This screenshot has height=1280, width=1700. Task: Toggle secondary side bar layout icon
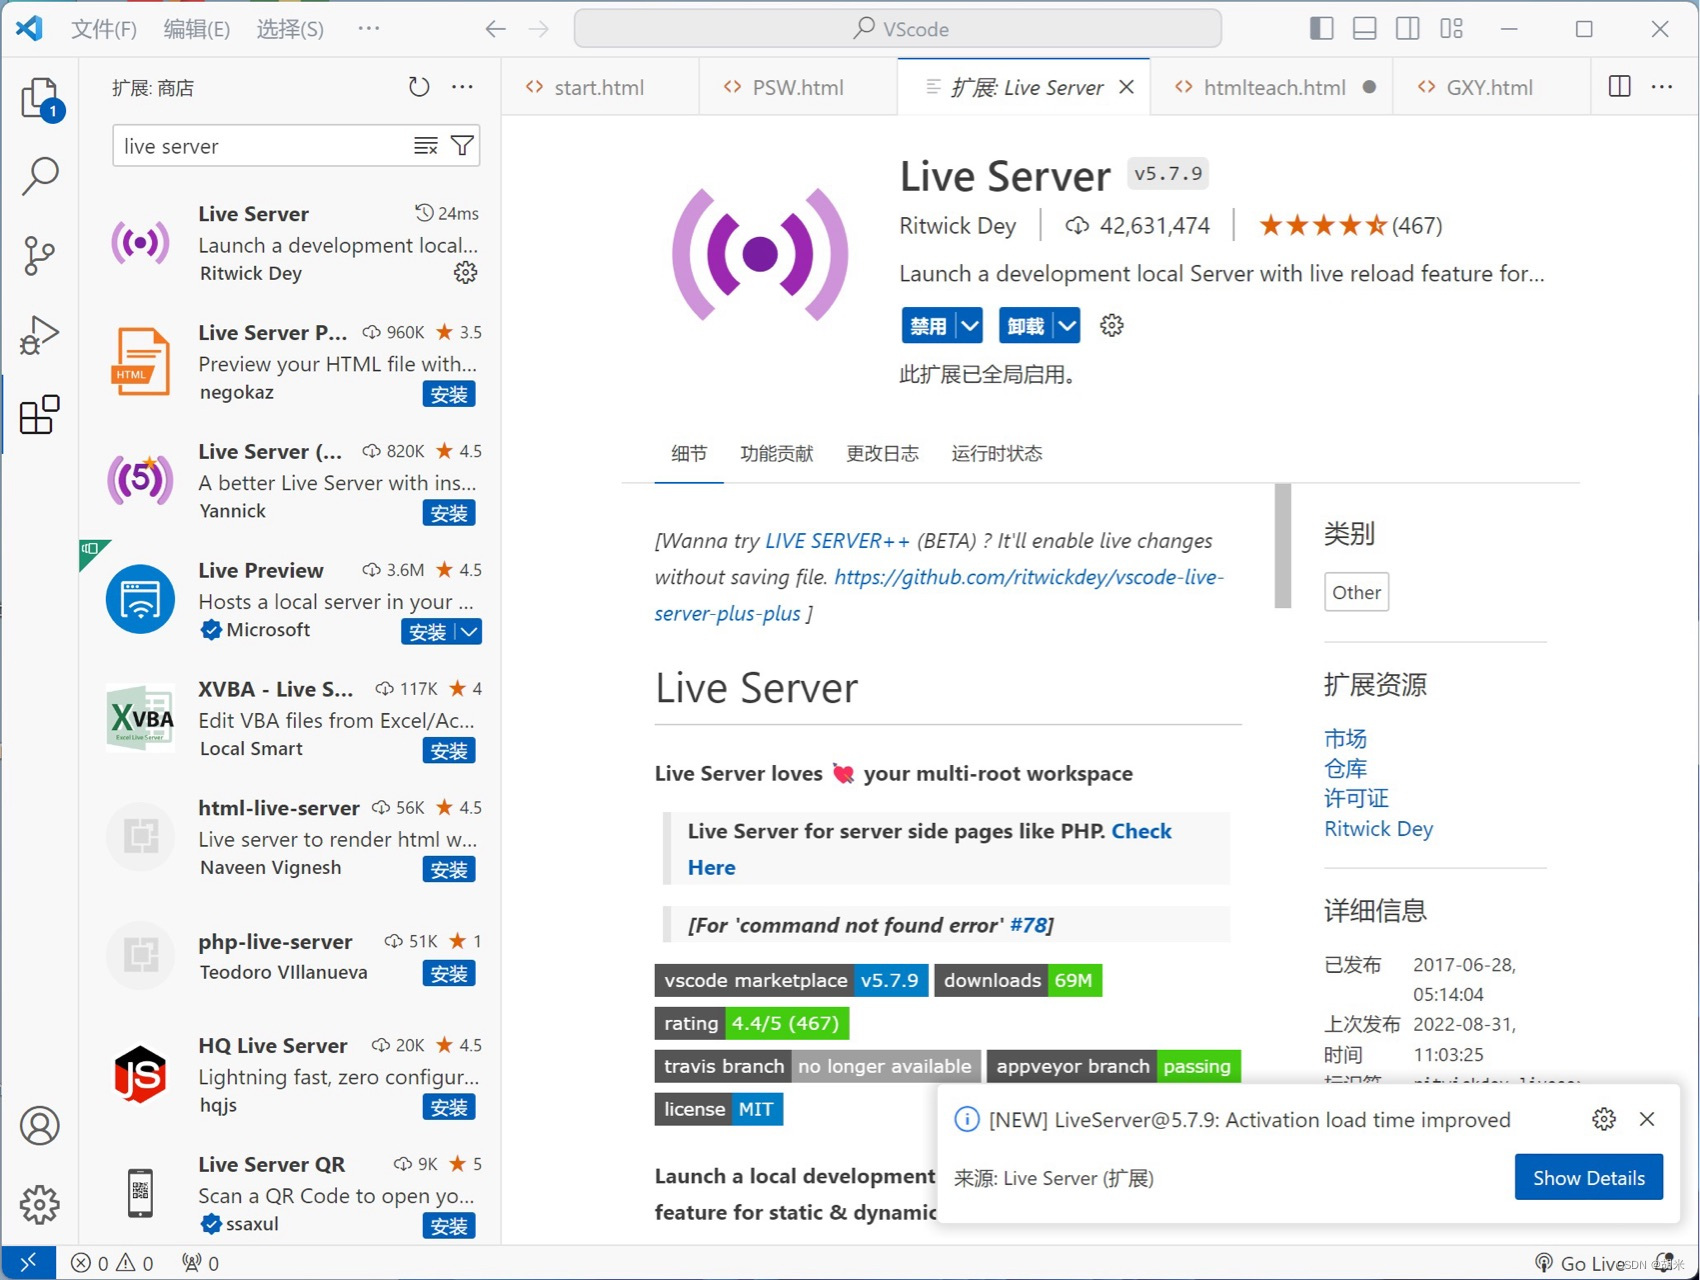(1407, 28)
